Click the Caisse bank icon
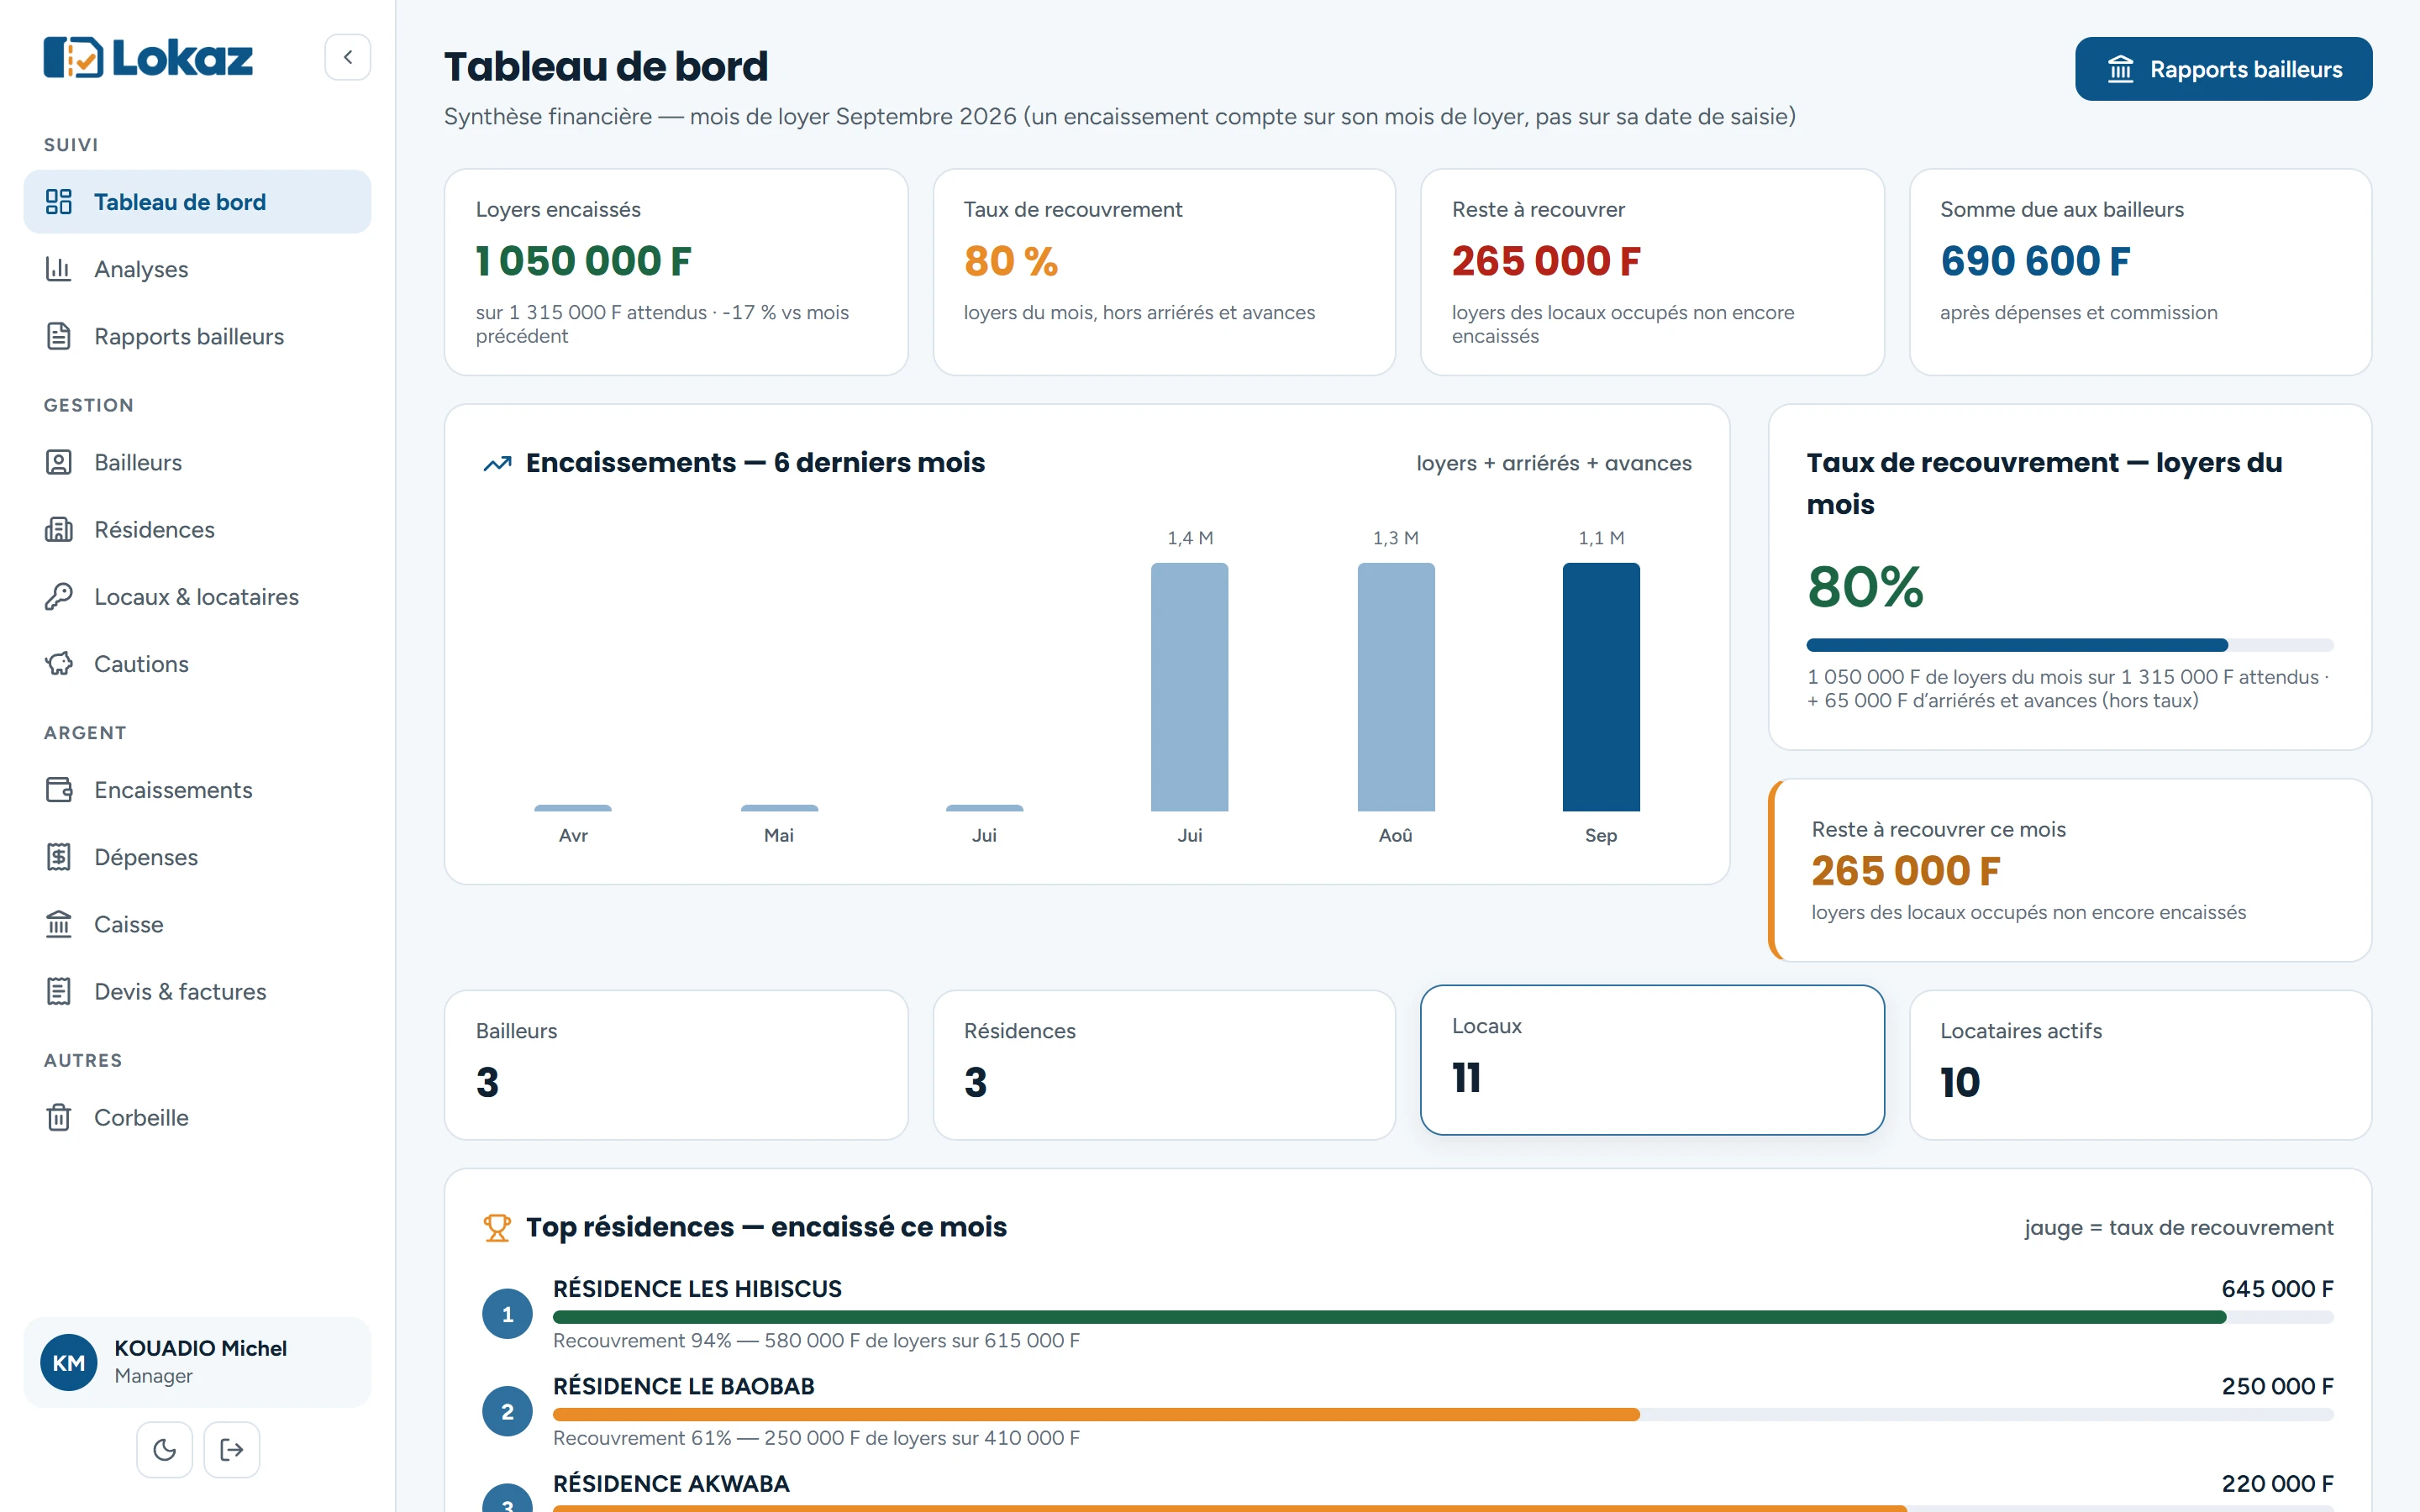 (x=59, y=924)
